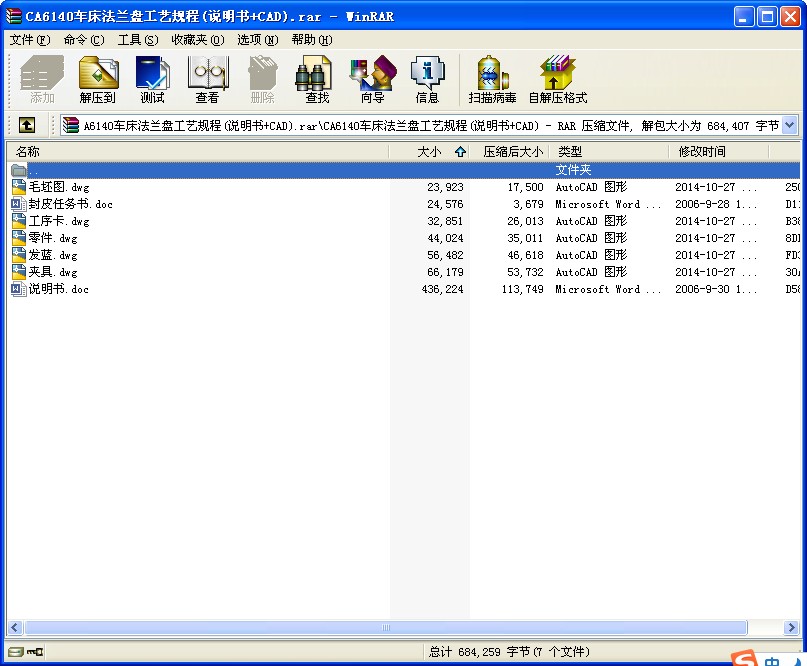Click the 测试 (Test) toolbar icon
The height and width of the screenshot is (666, 807).
coord(152,79)
